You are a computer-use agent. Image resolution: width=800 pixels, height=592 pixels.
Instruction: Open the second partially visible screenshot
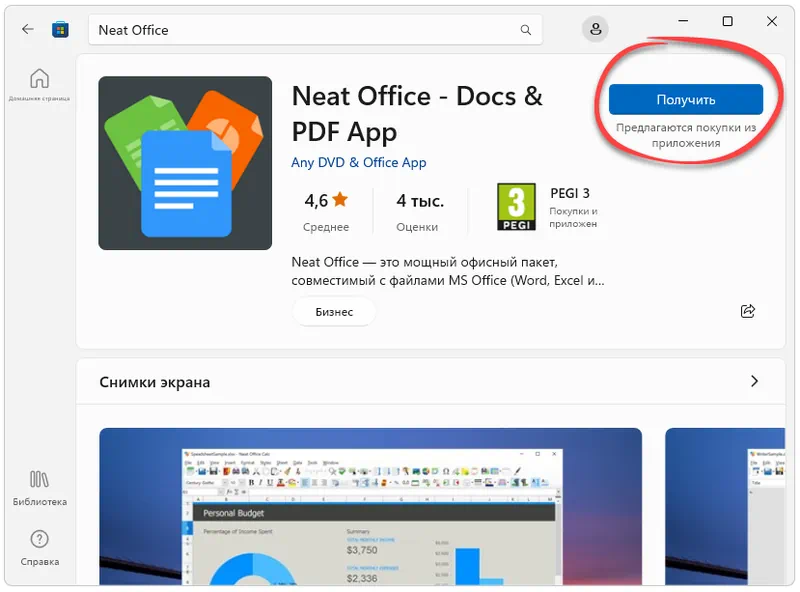coord(725,506)
